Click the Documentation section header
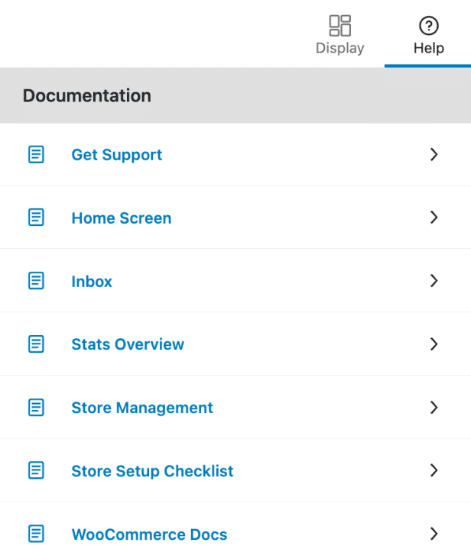Image resolution: width=471 pixels, height=557 pixels. tap(236, 96)
